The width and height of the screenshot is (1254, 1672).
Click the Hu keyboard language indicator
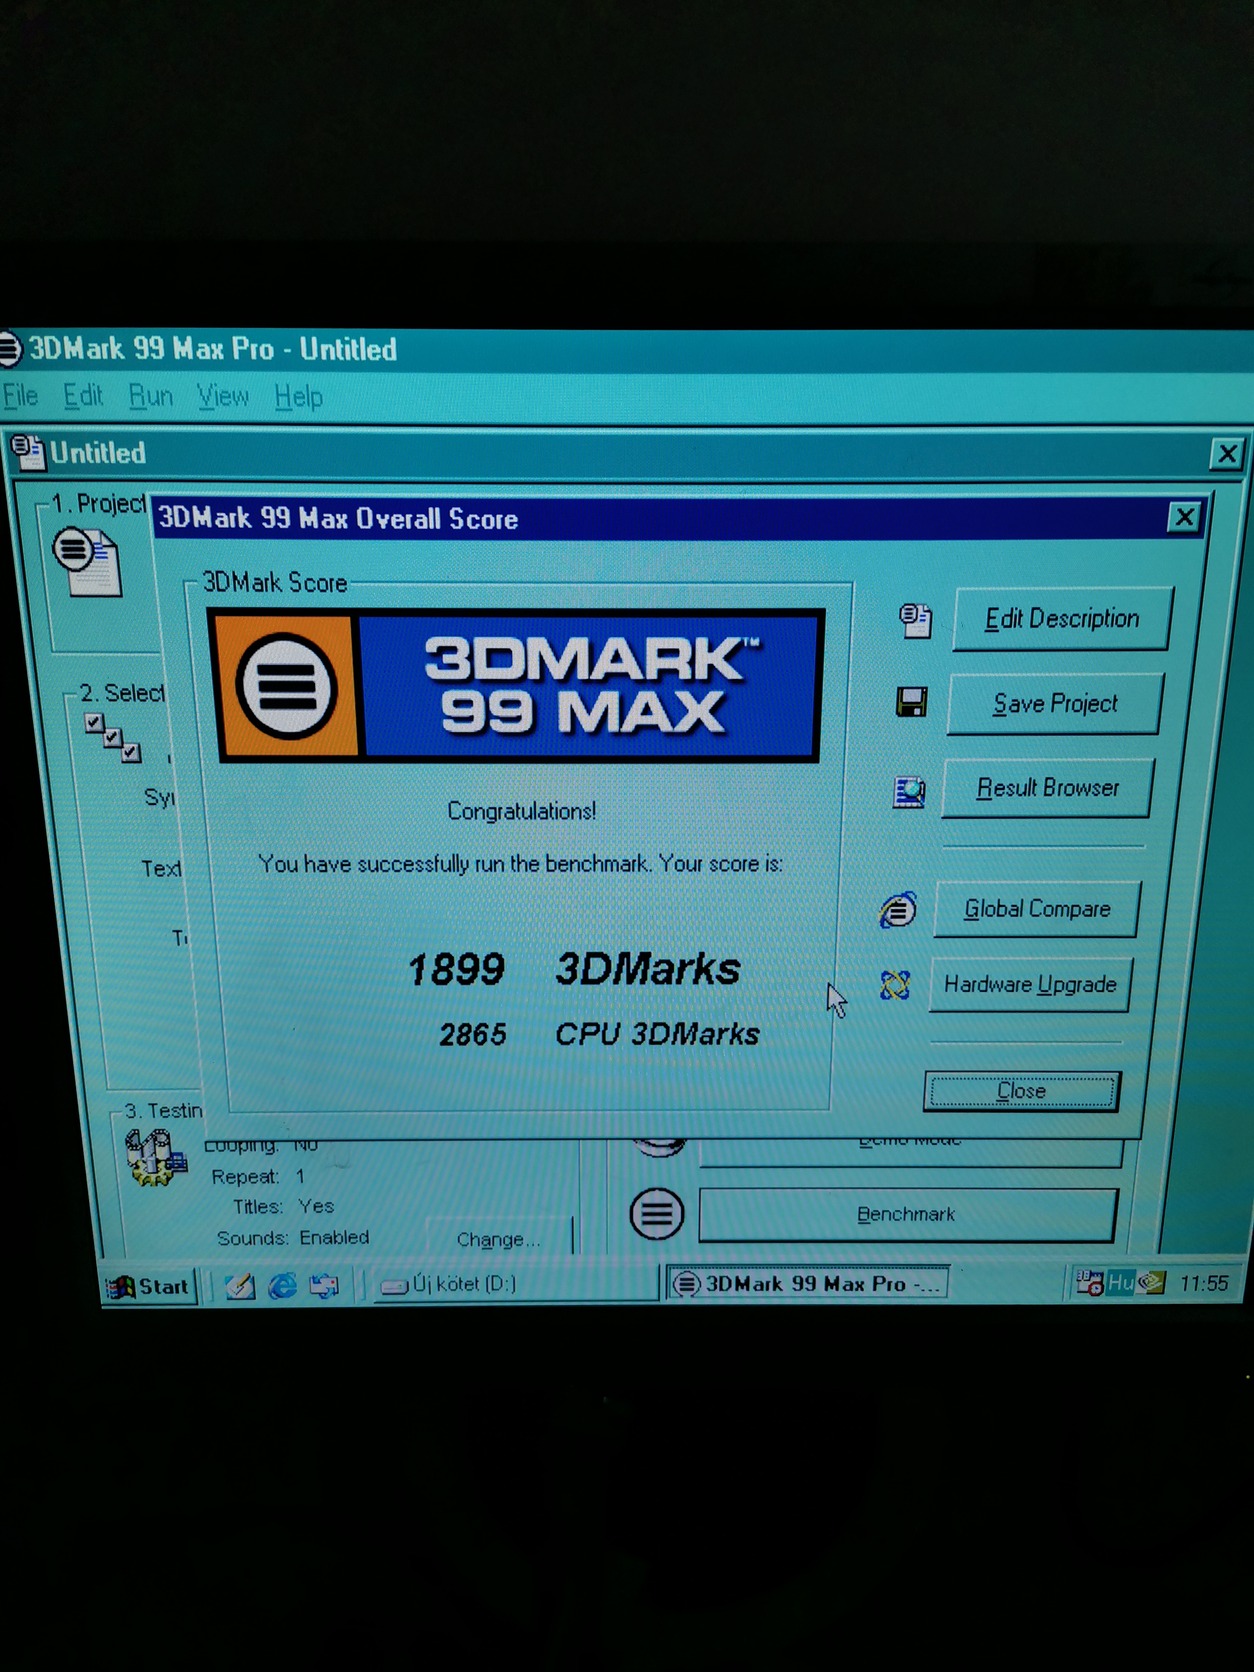click(x=1120, y=1283)
